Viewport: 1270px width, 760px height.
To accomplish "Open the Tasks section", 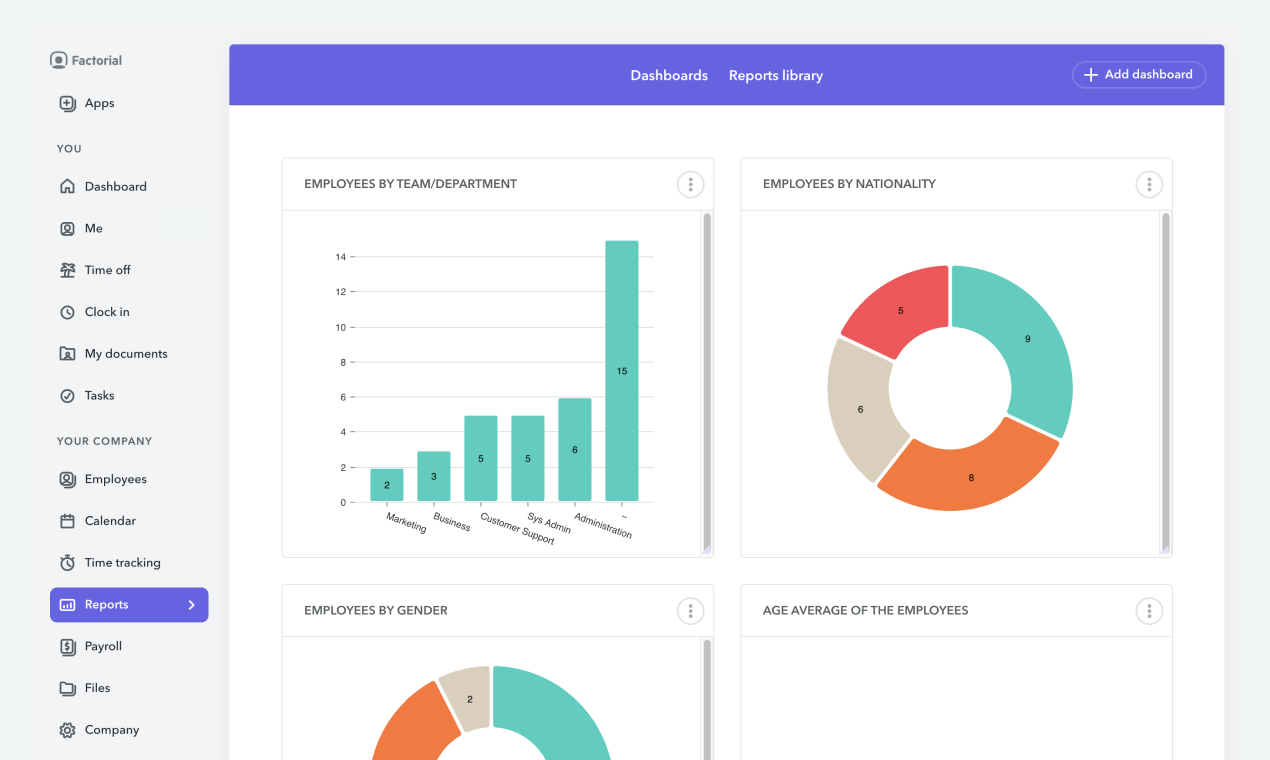I will pos(98,395).
